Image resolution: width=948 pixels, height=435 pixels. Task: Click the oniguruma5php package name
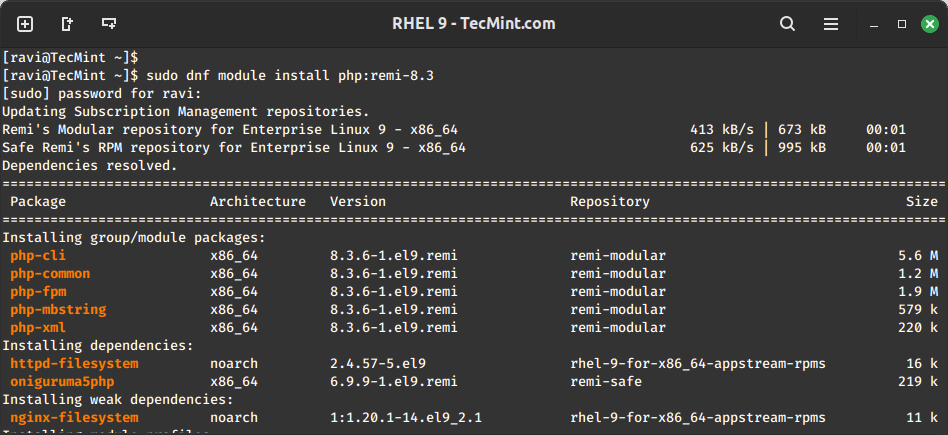click(x=62, y=382)
